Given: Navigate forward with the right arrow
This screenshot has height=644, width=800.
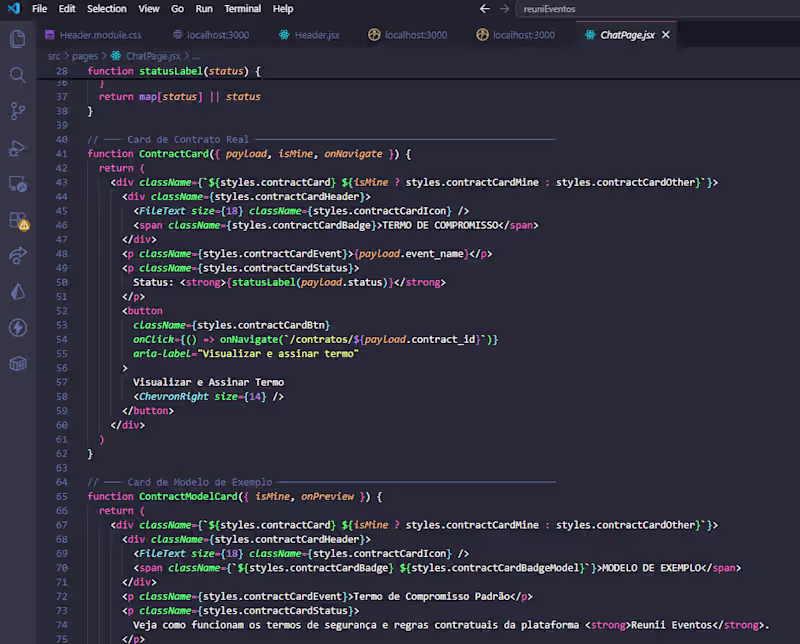Looking at the screenshot, I should click(505, 9).
